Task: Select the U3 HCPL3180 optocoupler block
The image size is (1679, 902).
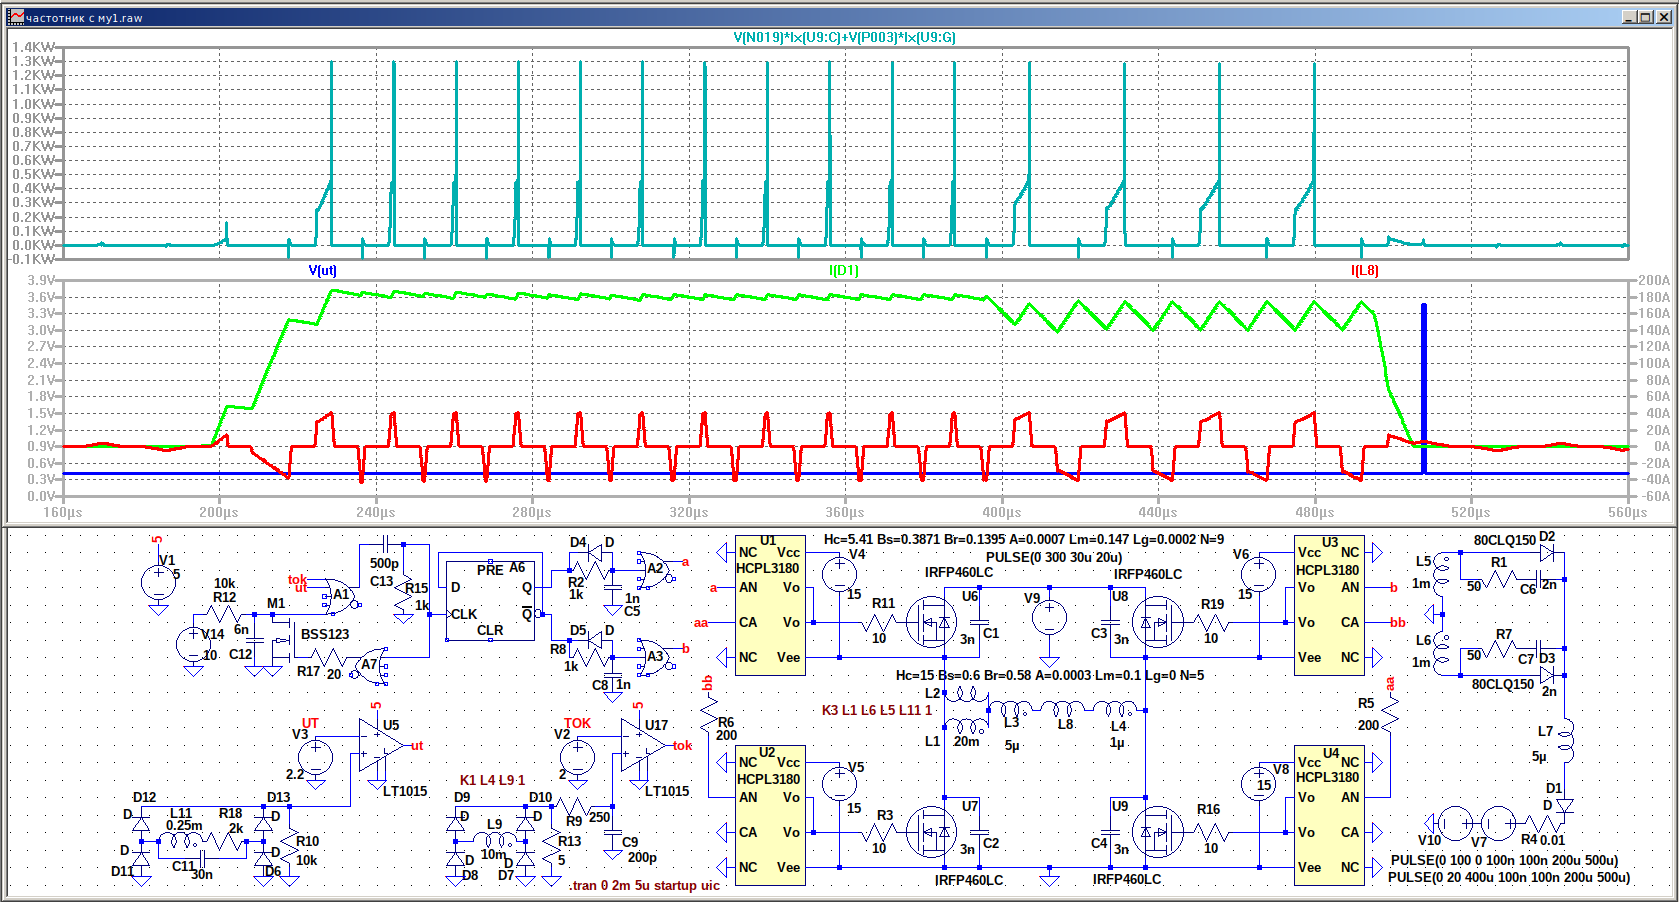Action: 1329,605
